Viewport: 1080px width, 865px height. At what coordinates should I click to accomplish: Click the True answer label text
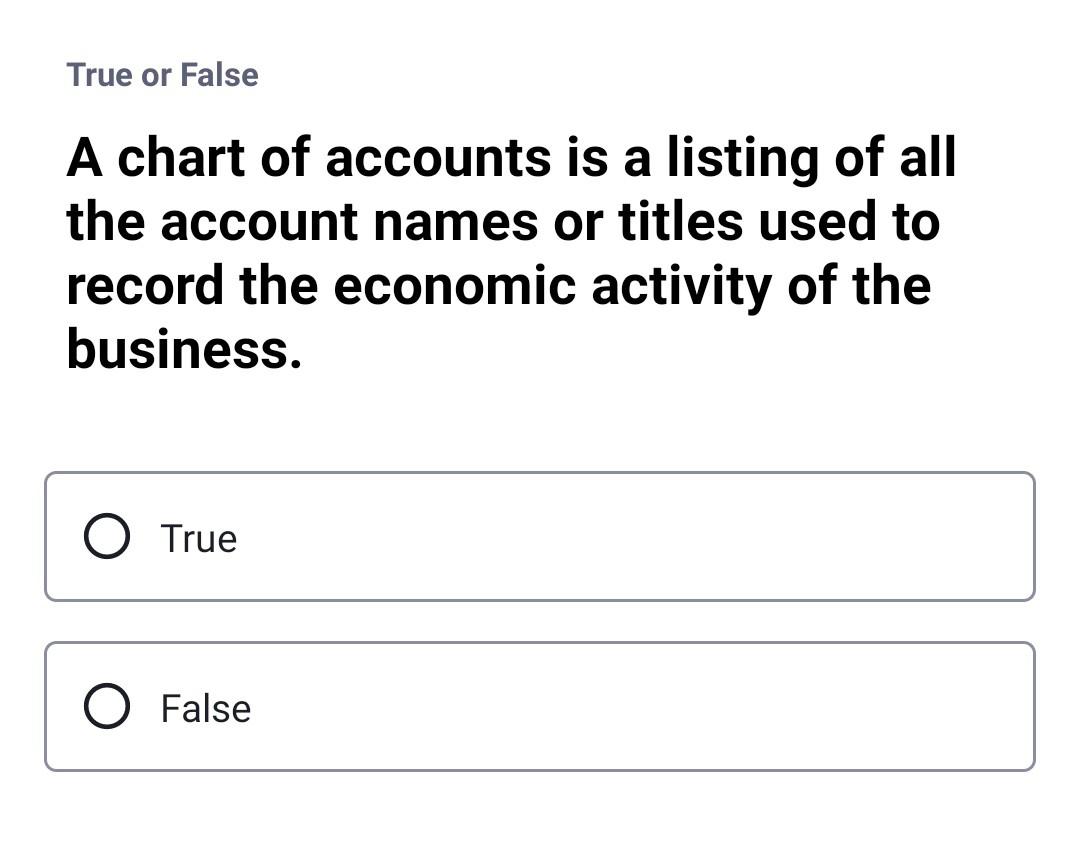[199, 538]
